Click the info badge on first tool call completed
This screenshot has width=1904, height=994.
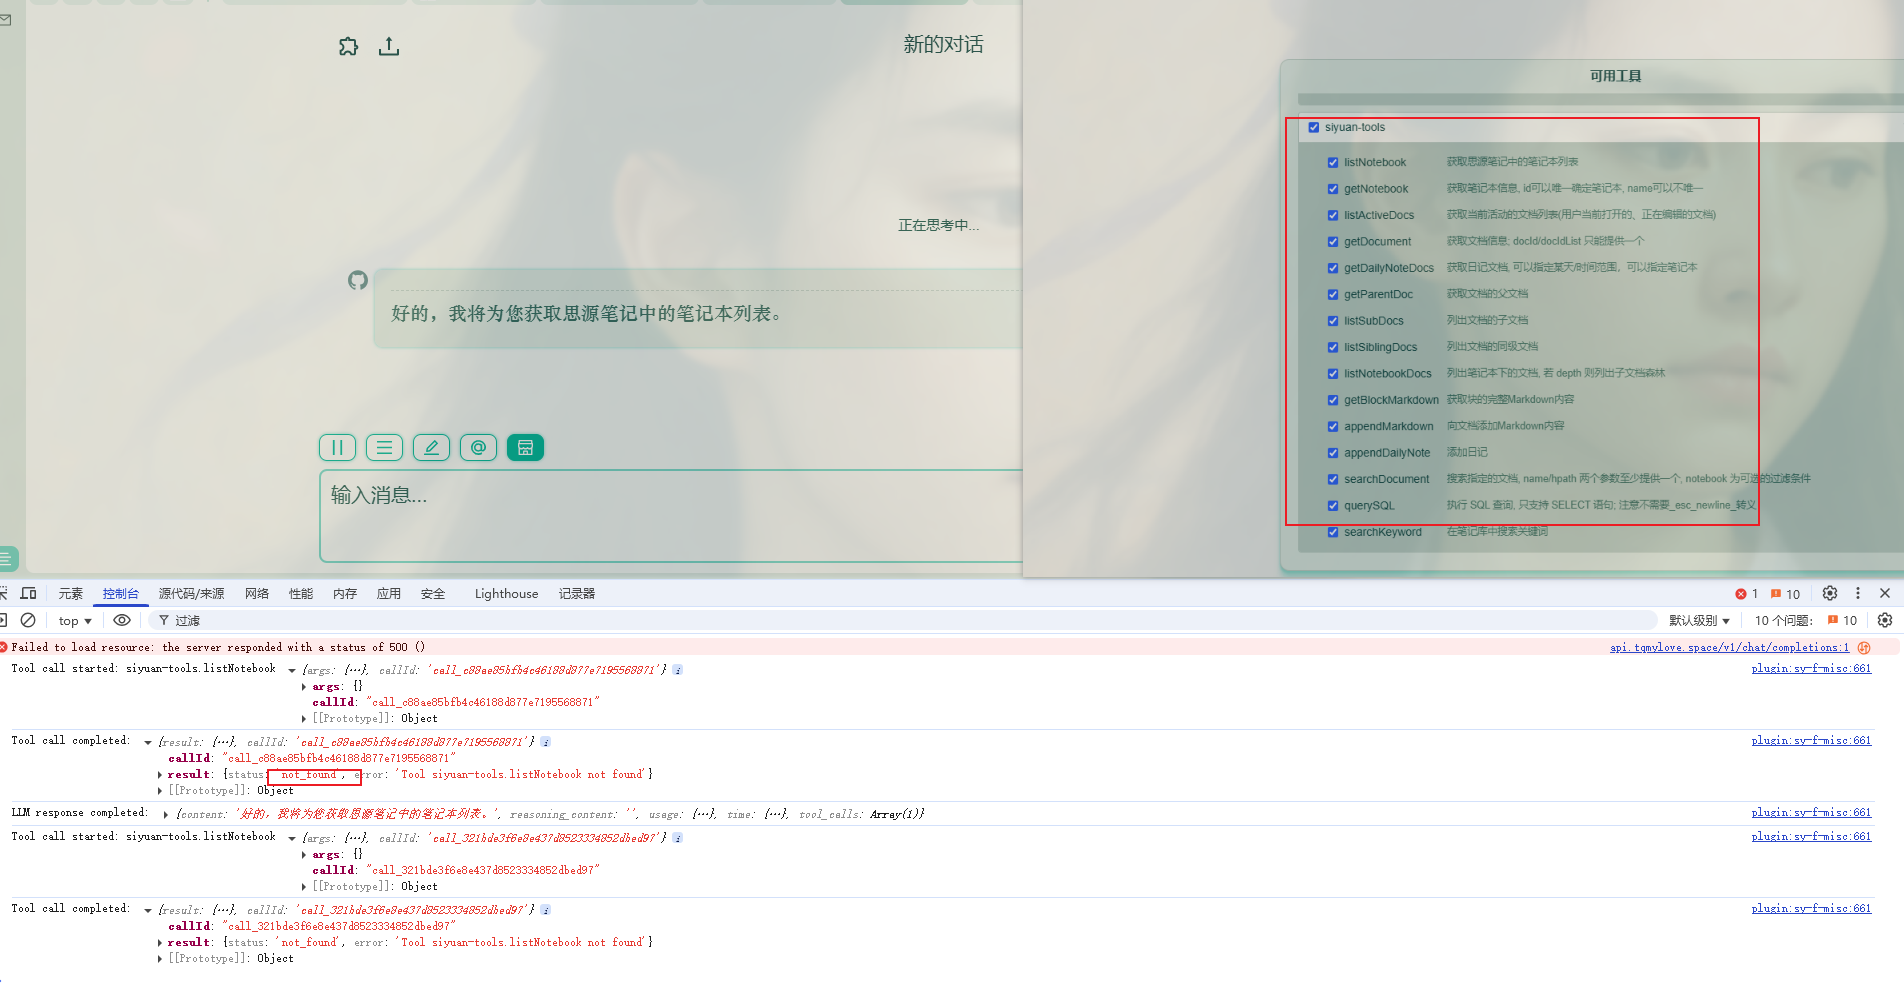click(545, 742)
